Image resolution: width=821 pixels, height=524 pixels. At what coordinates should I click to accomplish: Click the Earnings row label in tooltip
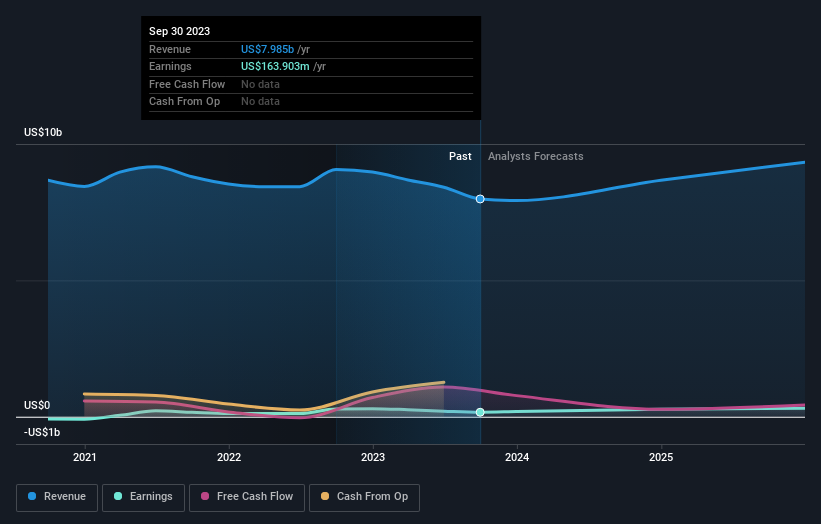(x=170, y=66)
